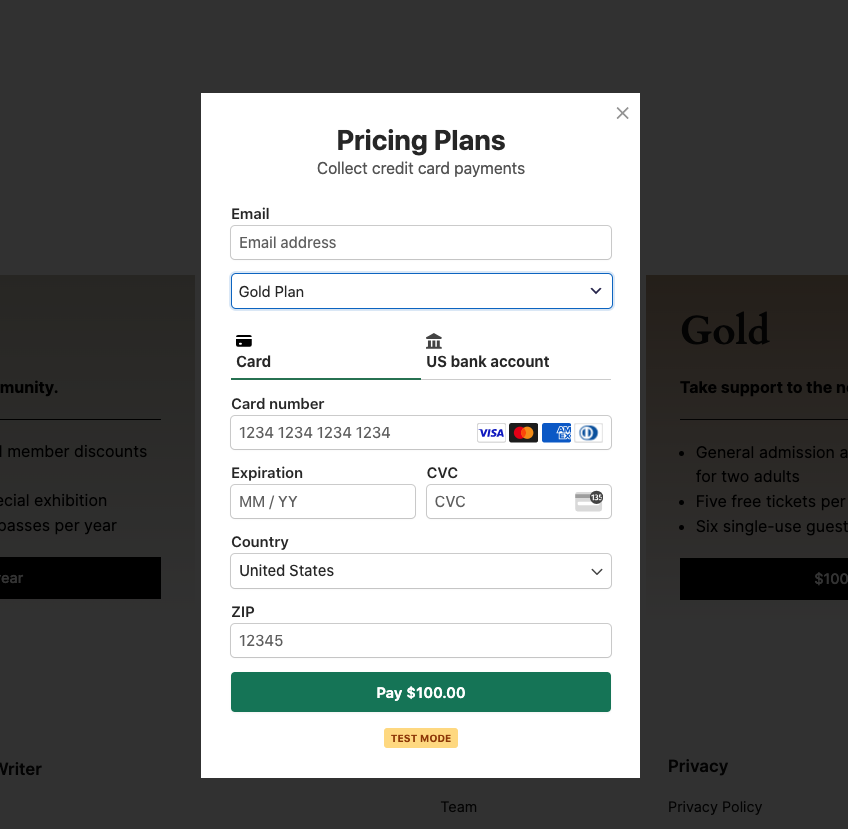Open the Privacy Policy link
The image size is (848, 829).
(715, 807)
